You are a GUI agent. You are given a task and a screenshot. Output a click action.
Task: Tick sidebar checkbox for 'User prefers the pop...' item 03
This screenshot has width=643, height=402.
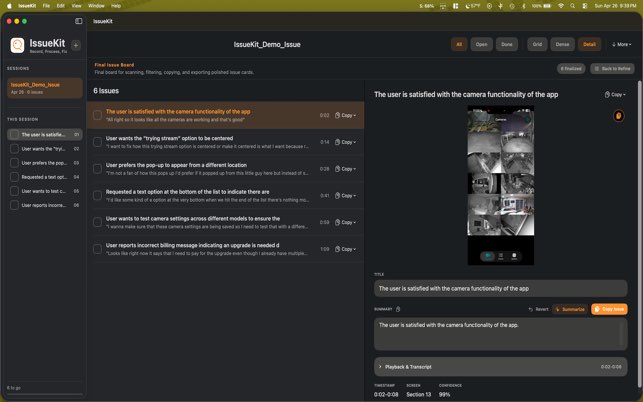(x=14, y=163)
